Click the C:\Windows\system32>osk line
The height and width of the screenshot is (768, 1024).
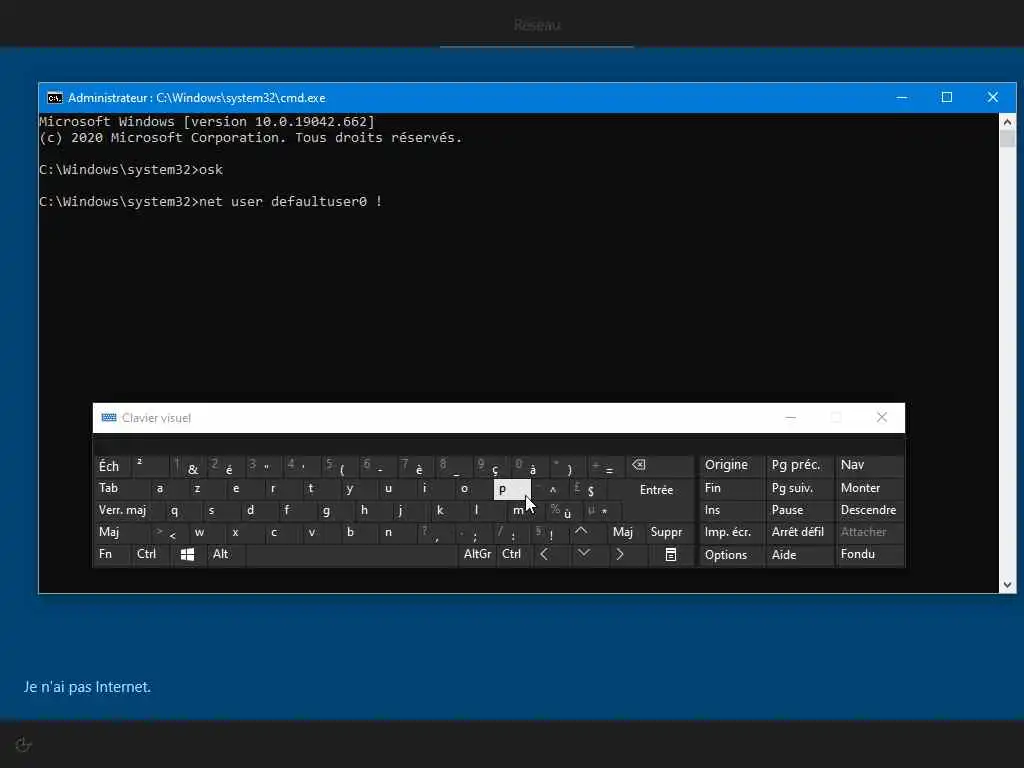131,170
